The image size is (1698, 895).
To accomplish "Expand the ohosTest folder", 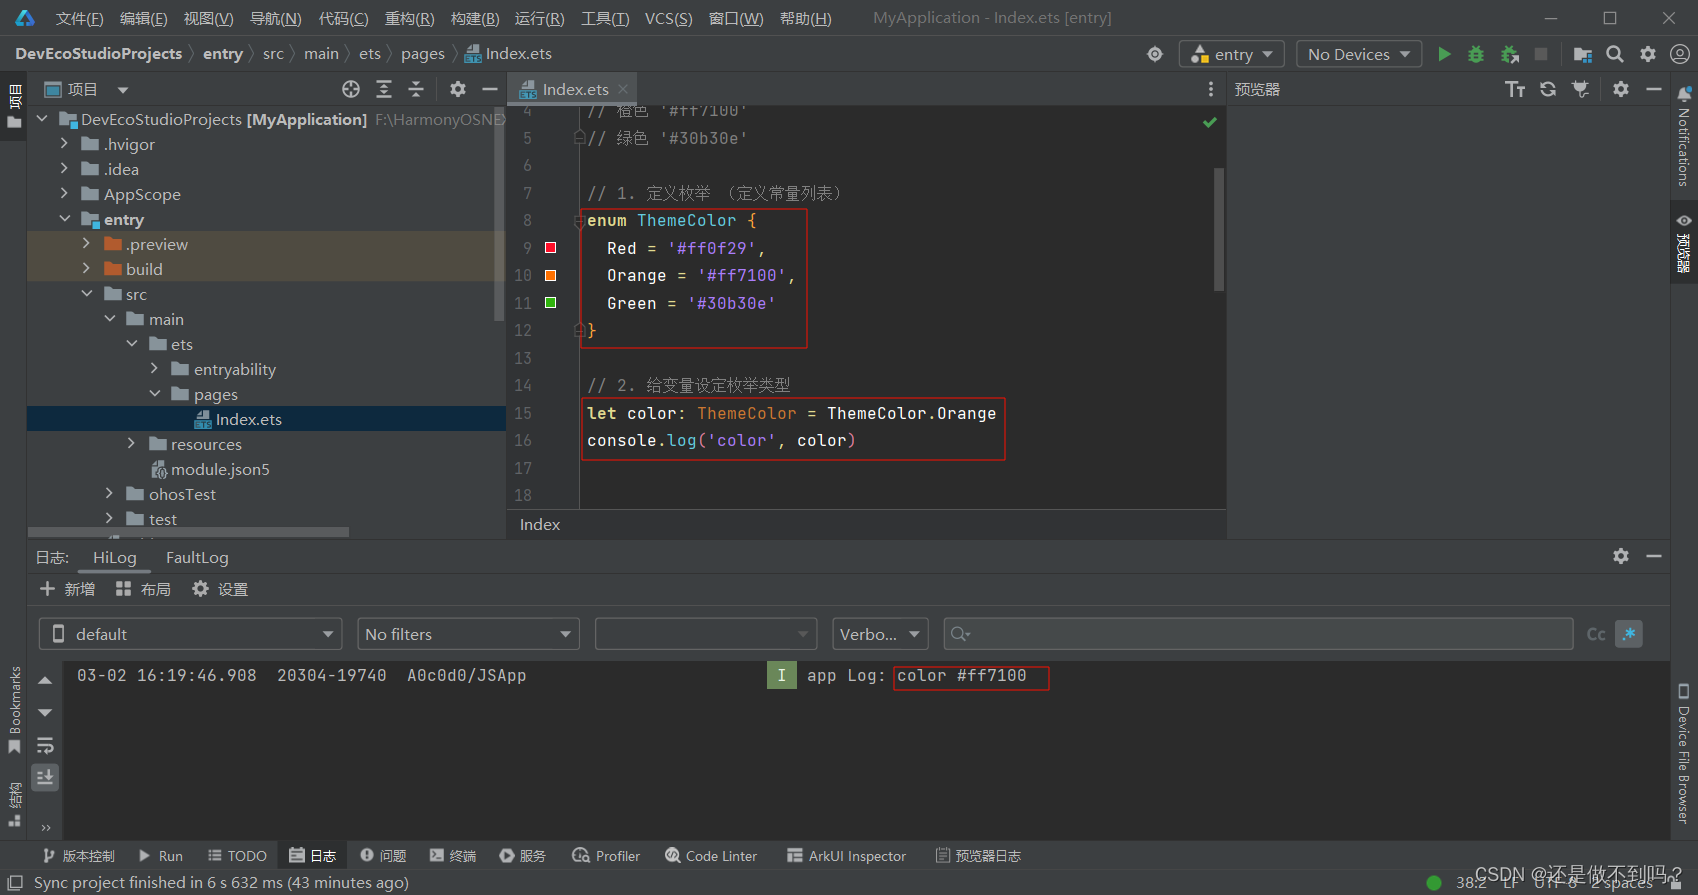I will [109, 494].
